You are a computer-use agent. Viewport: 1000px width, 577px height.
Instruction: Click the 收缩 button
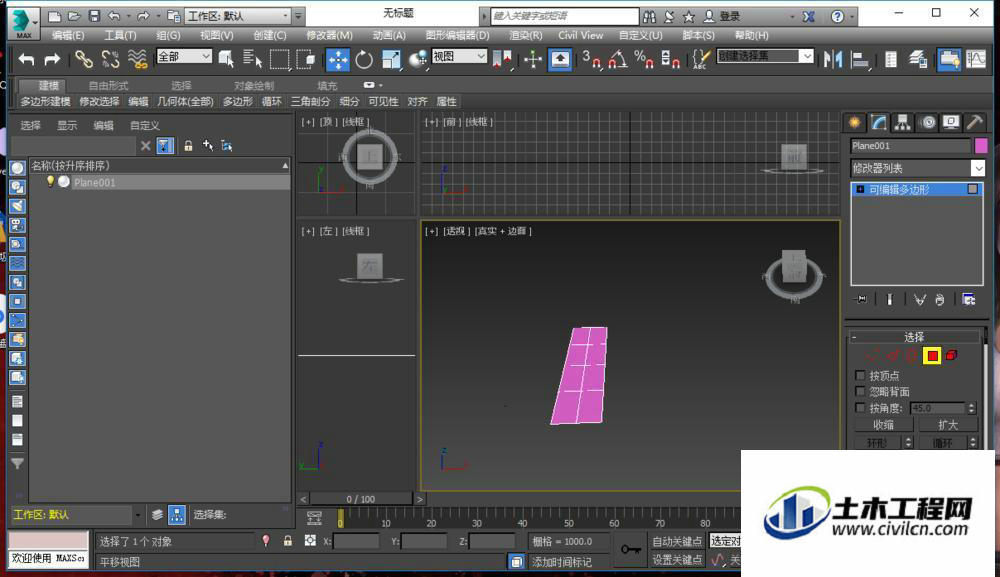point(883,425)
